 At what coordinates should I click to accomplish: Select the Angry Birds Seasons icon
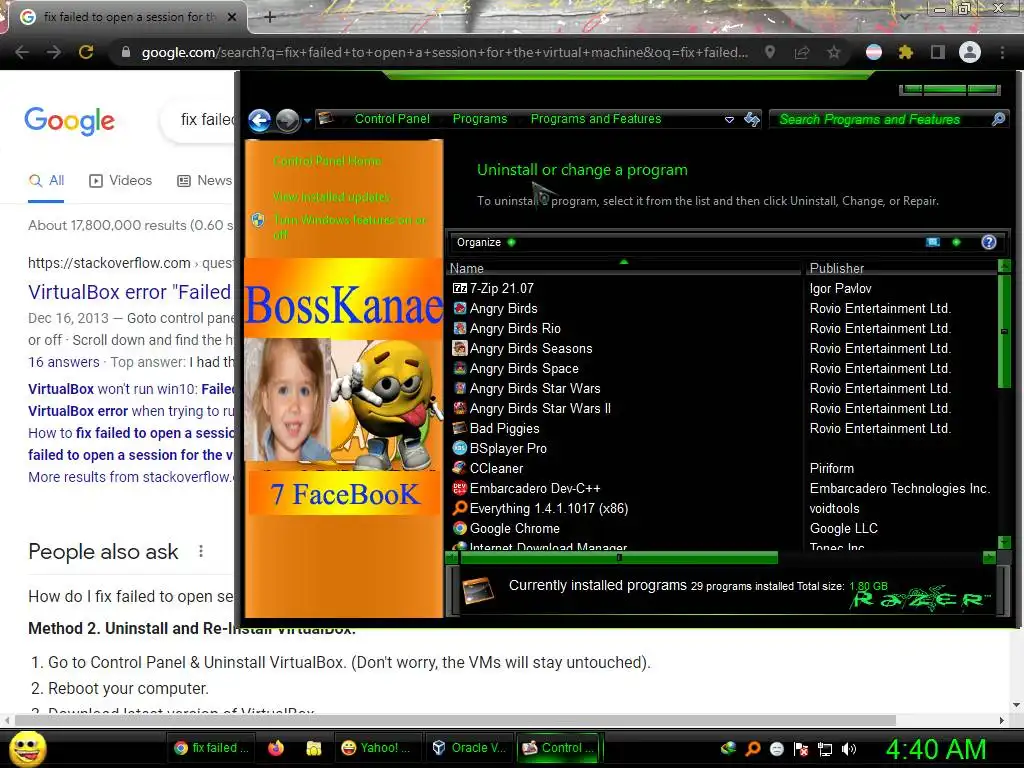(460, 348)
